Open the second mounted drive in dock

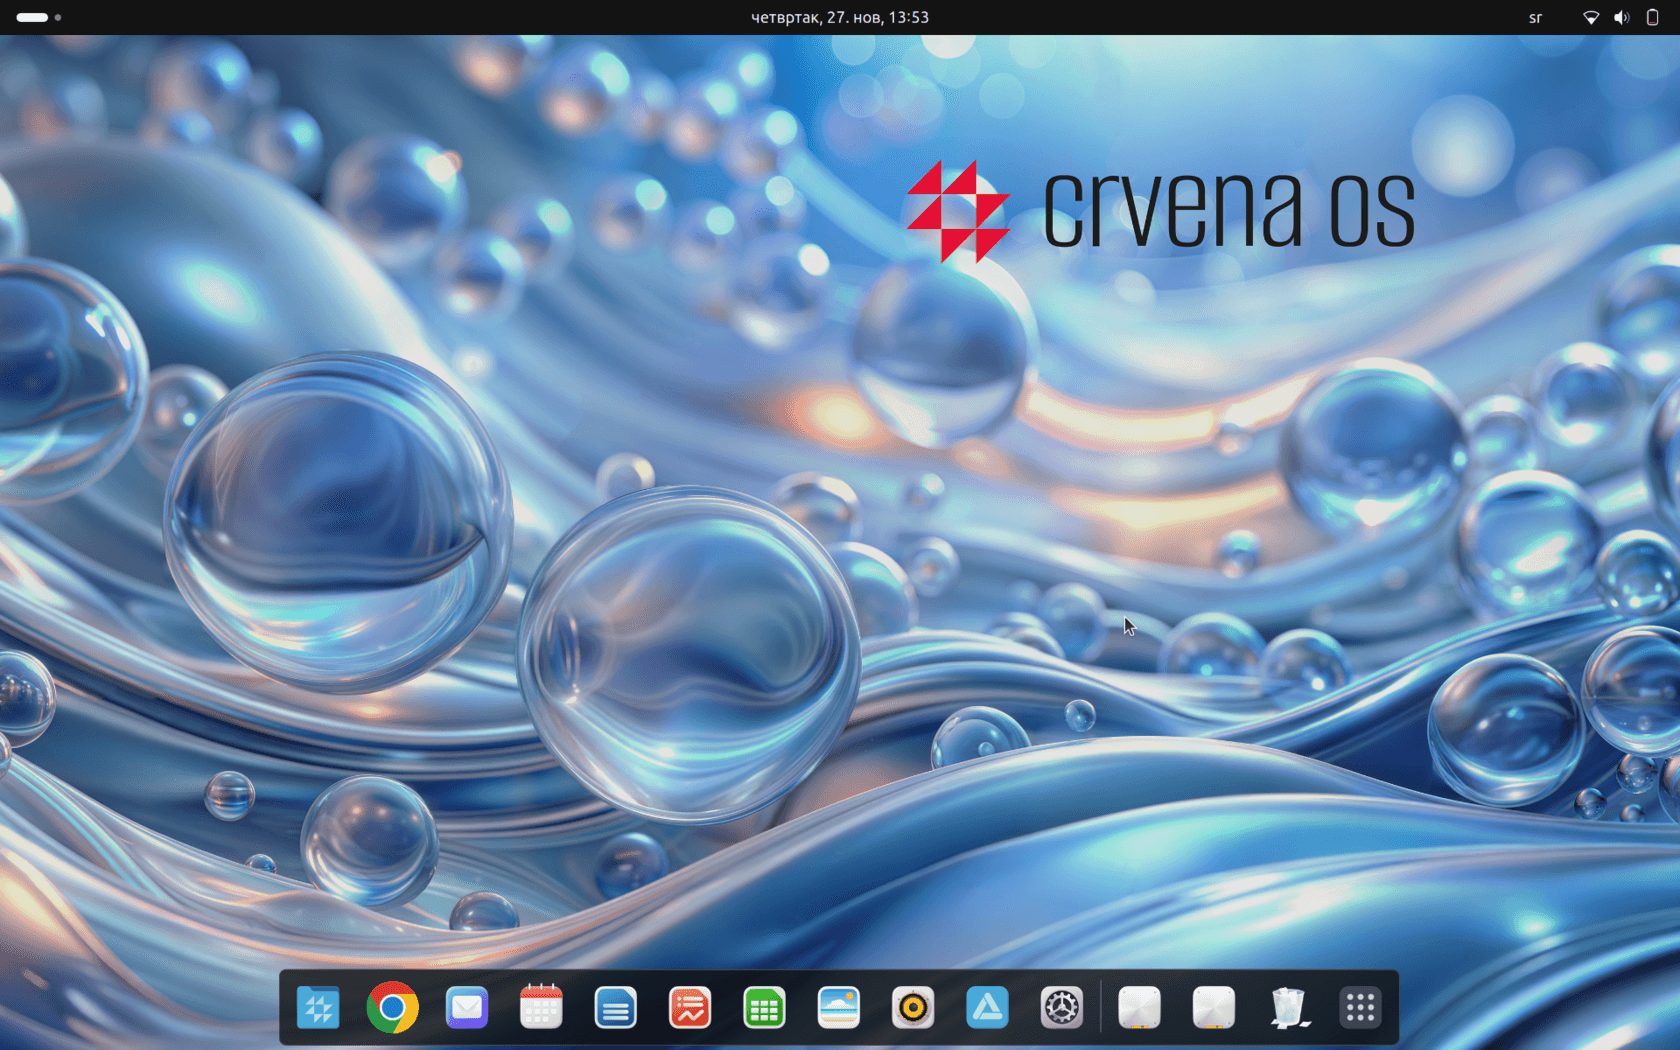[1214, 1008]
